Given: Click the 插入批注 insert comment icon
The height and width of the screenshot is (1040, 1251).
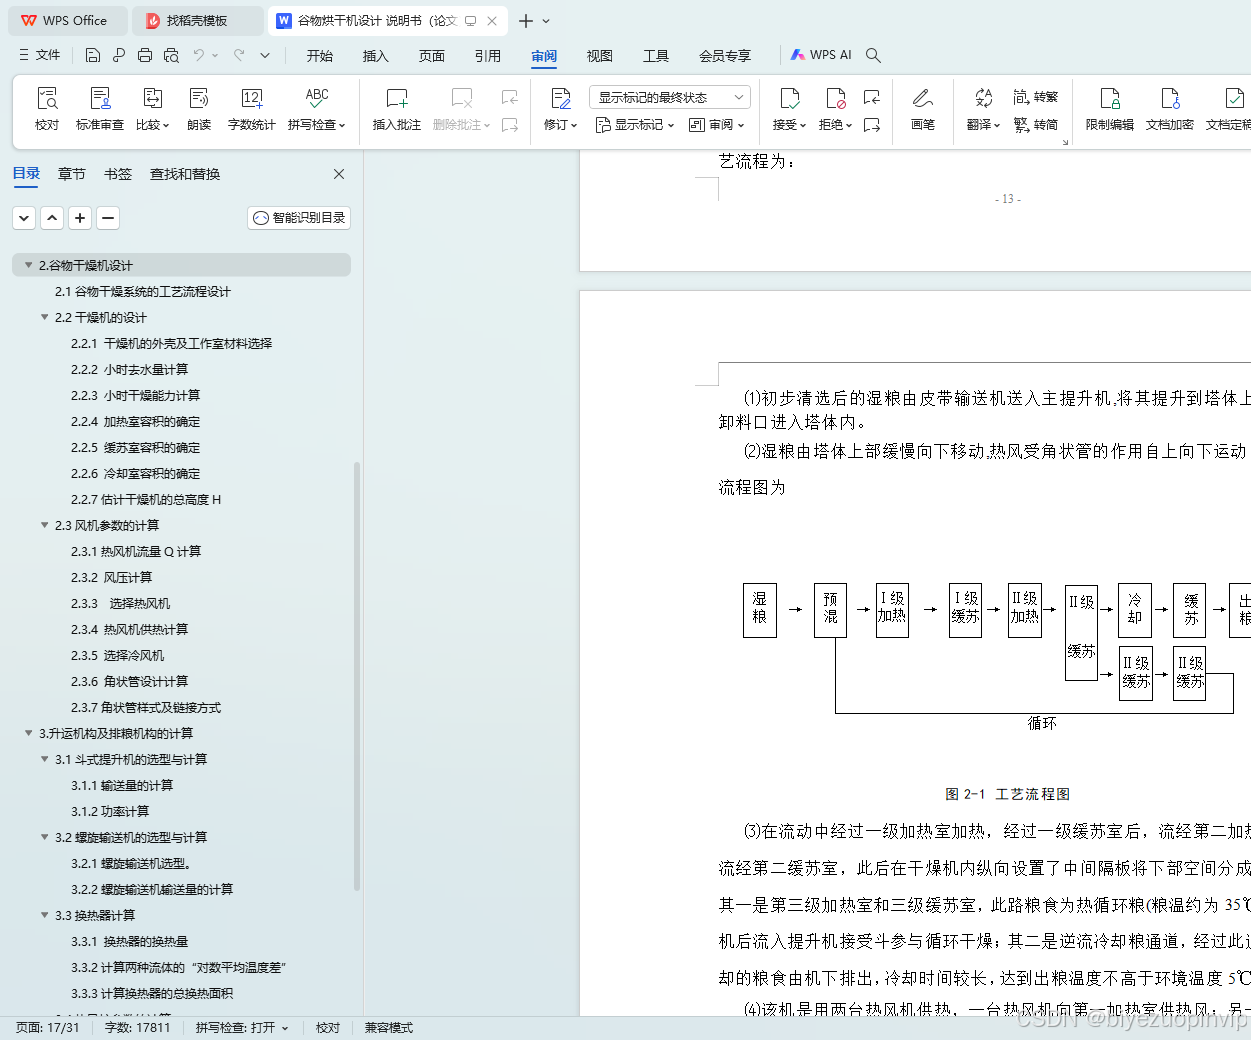Looking at the screenshot, I should point(397,108).
